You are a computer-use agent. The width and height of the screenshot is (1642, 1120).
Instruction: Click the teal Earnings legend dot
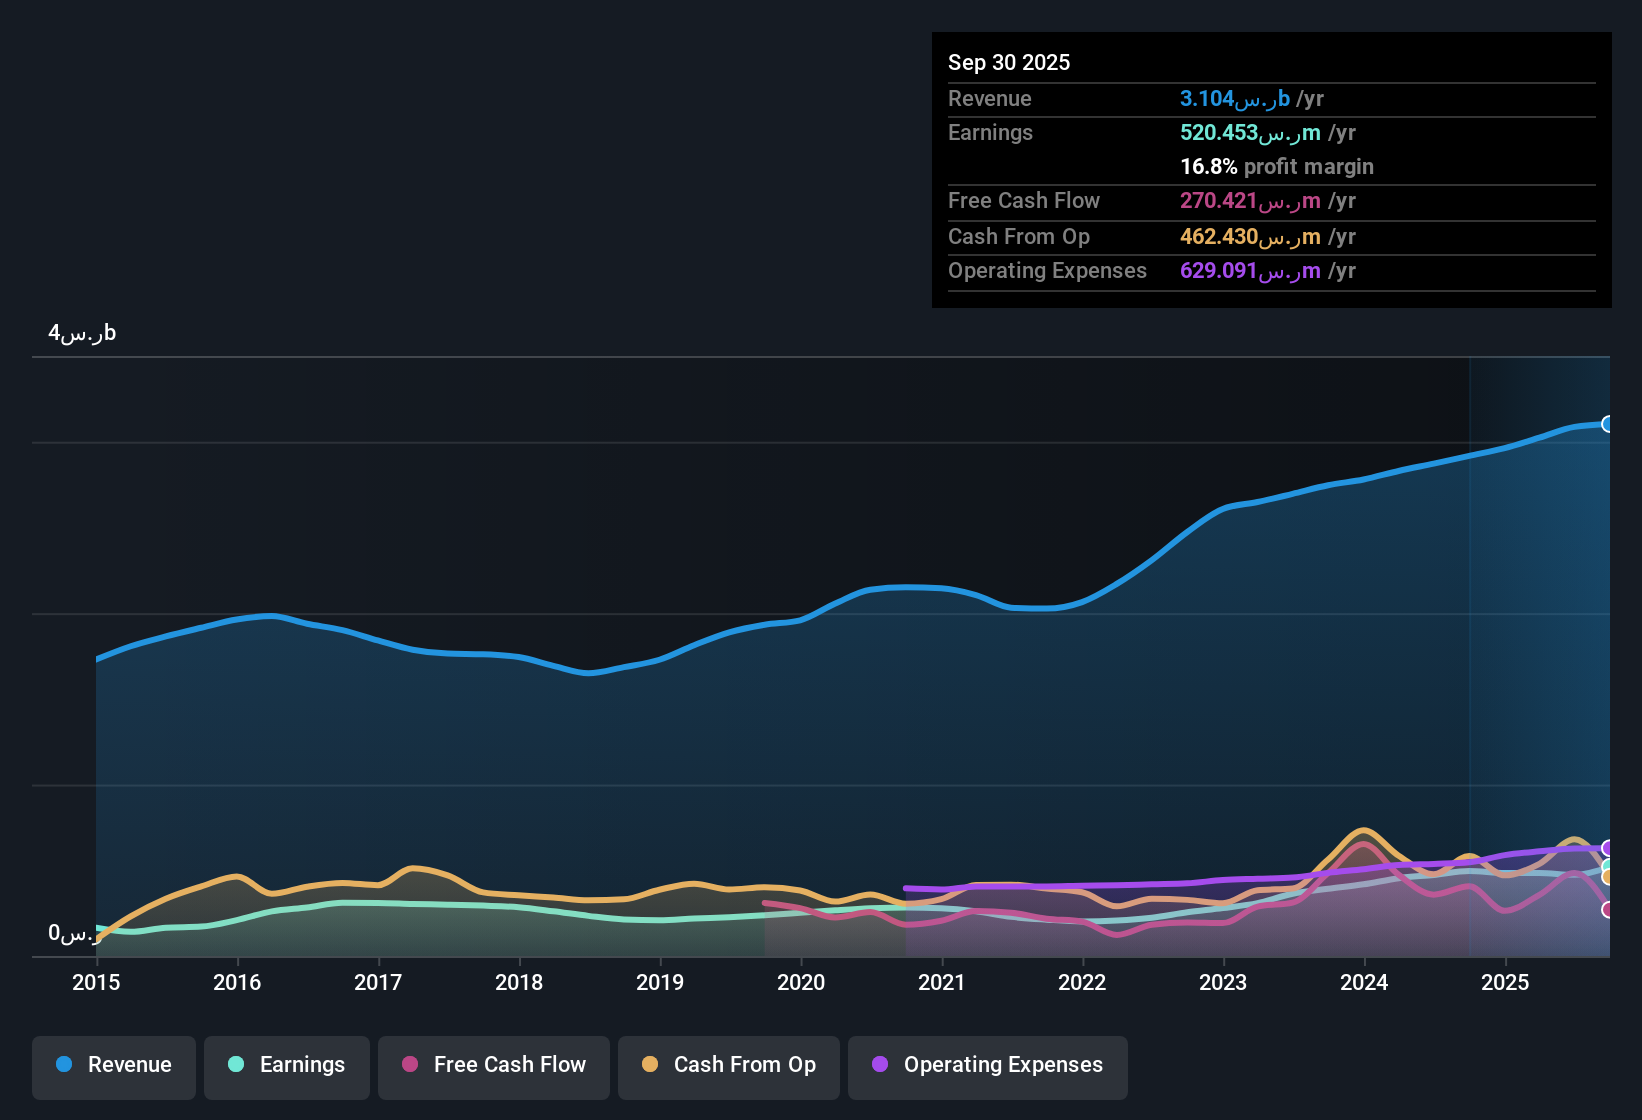point(236,1065)
